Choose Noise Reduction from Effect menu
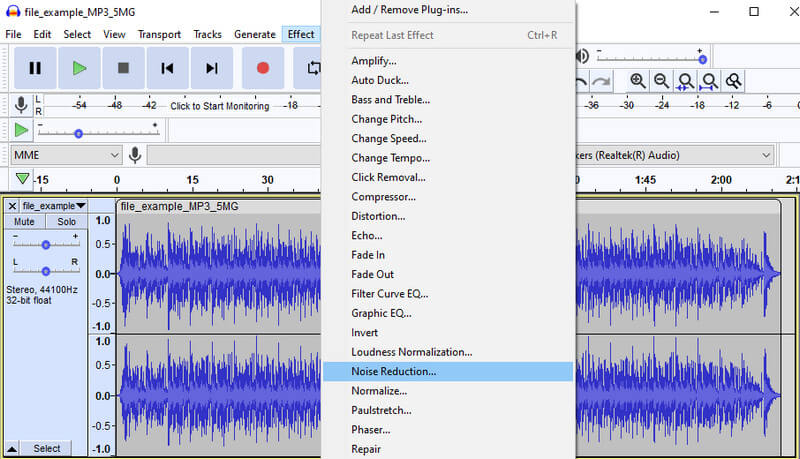This screenshot has width=800, height=459. pos(393,371)
